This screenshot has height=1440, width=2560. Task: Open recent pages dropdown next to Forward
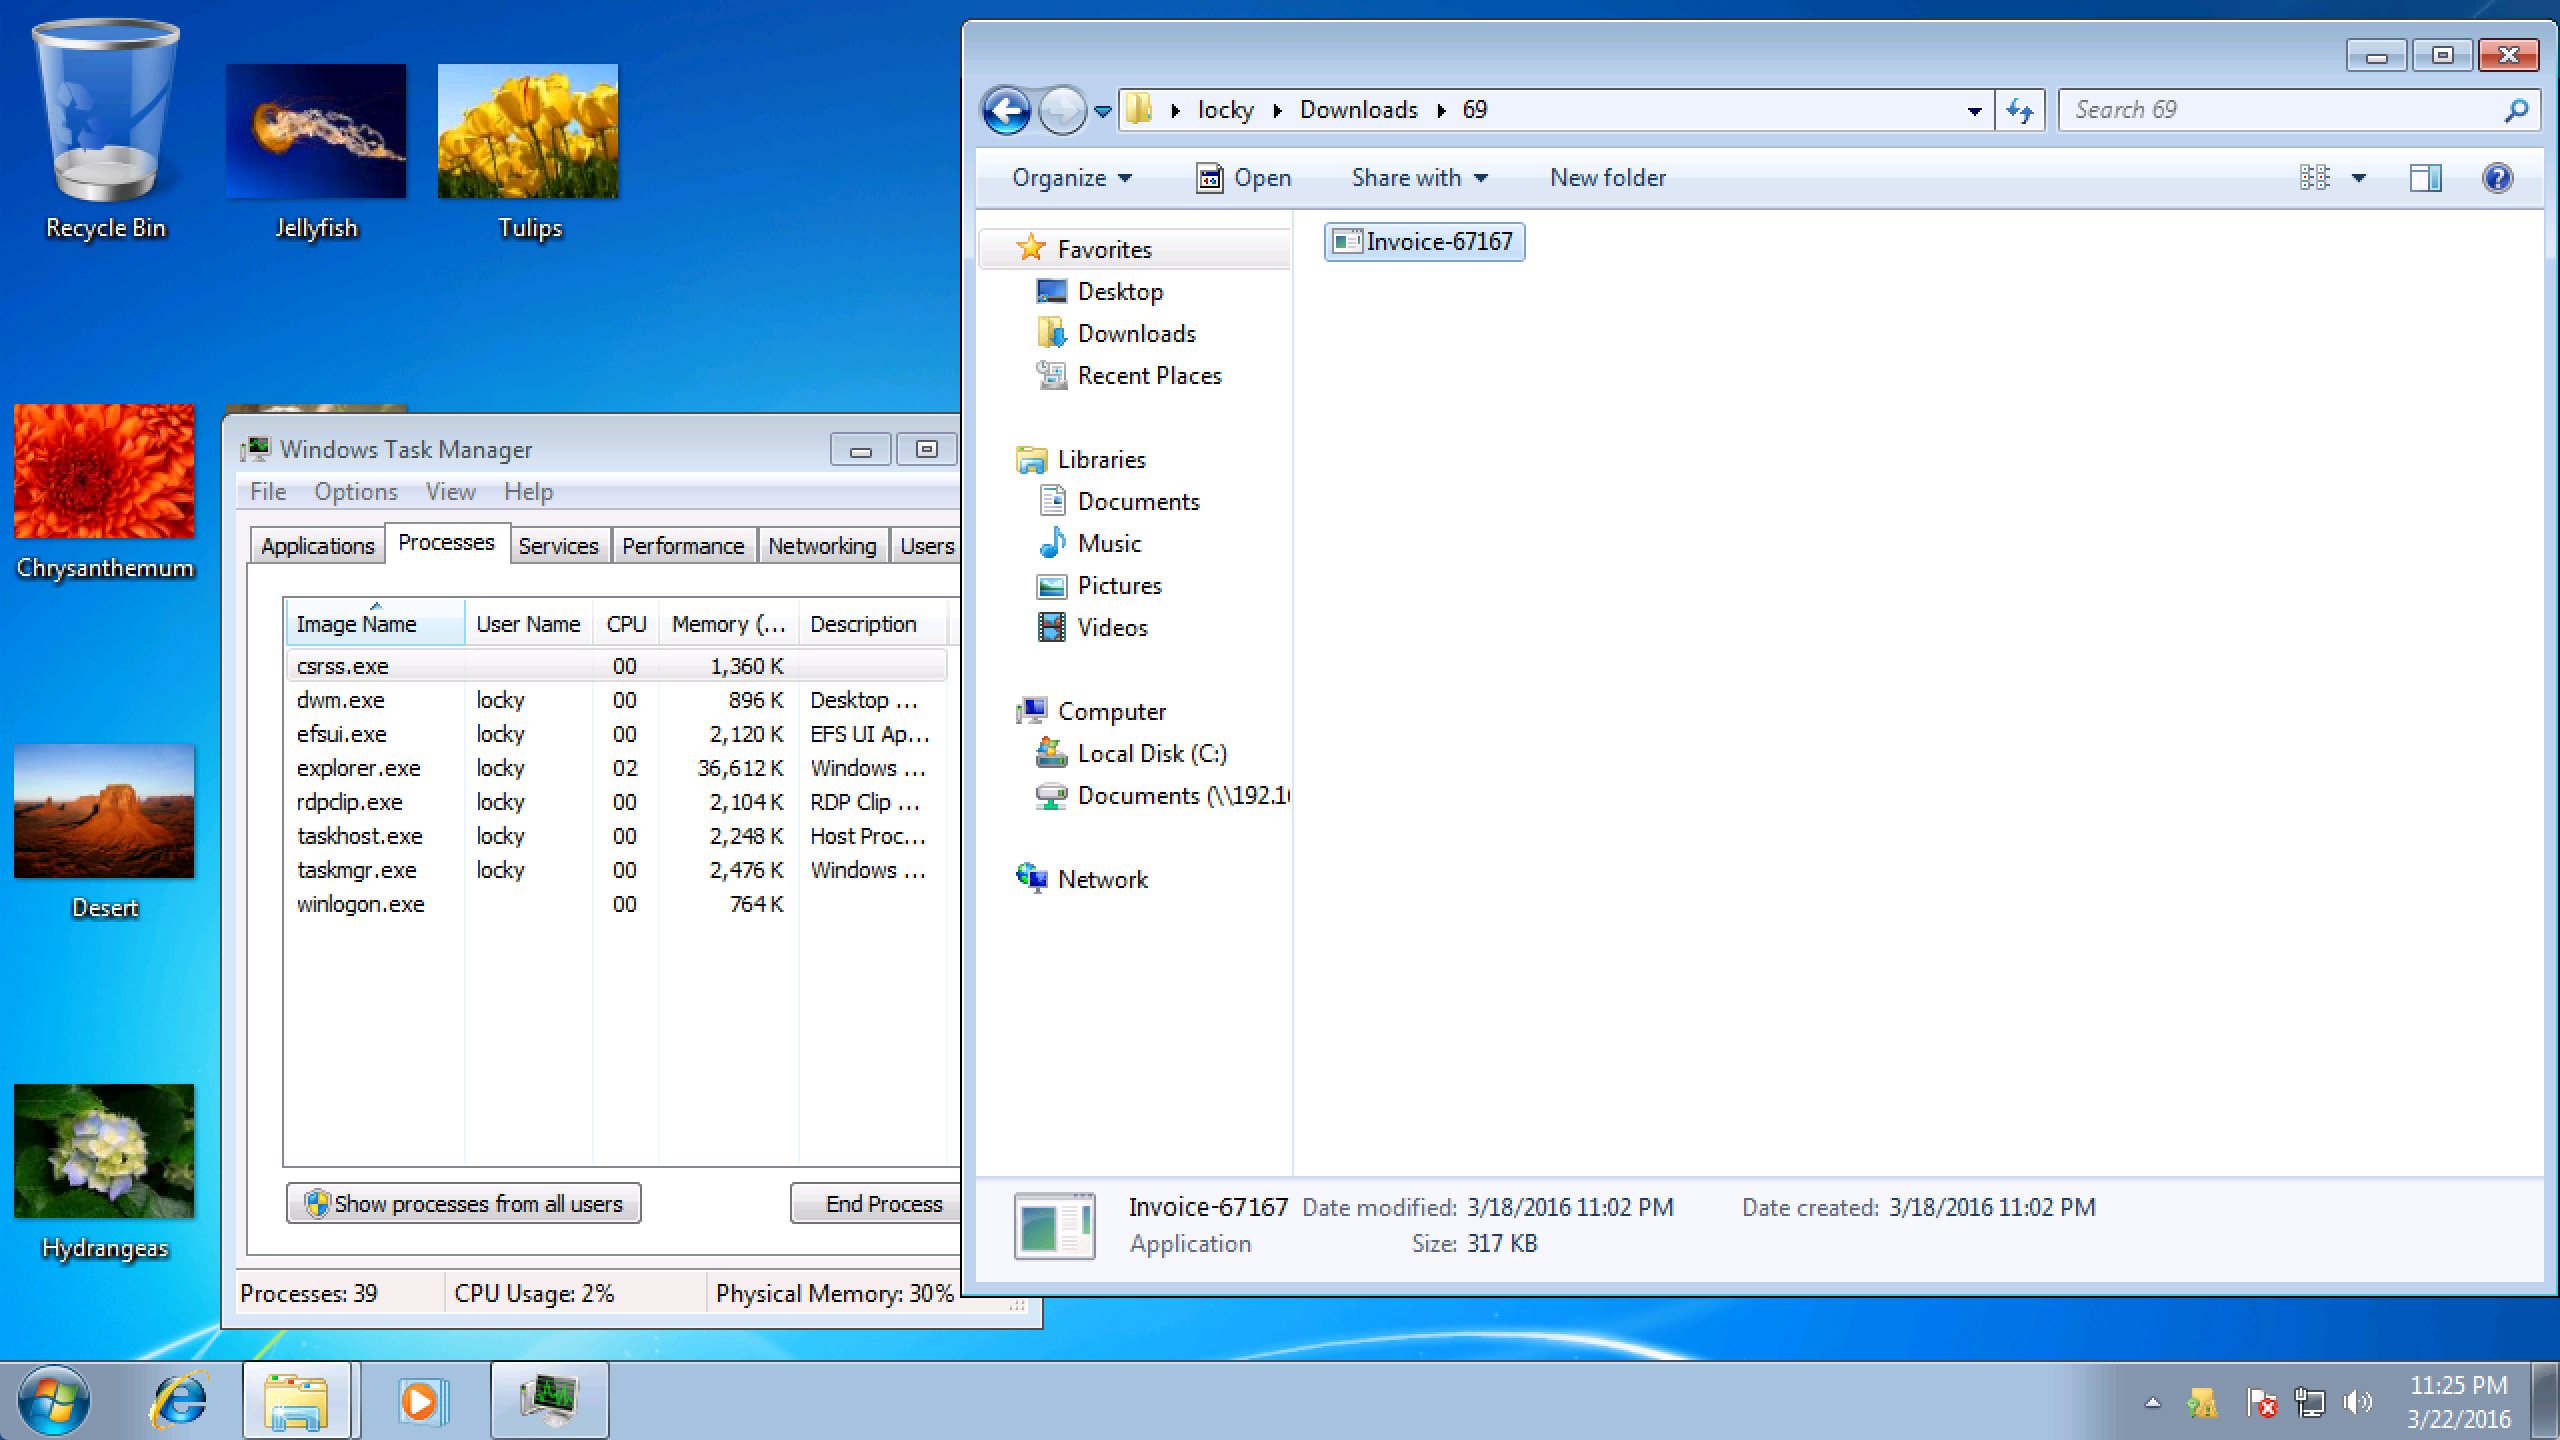(1102, 111)
